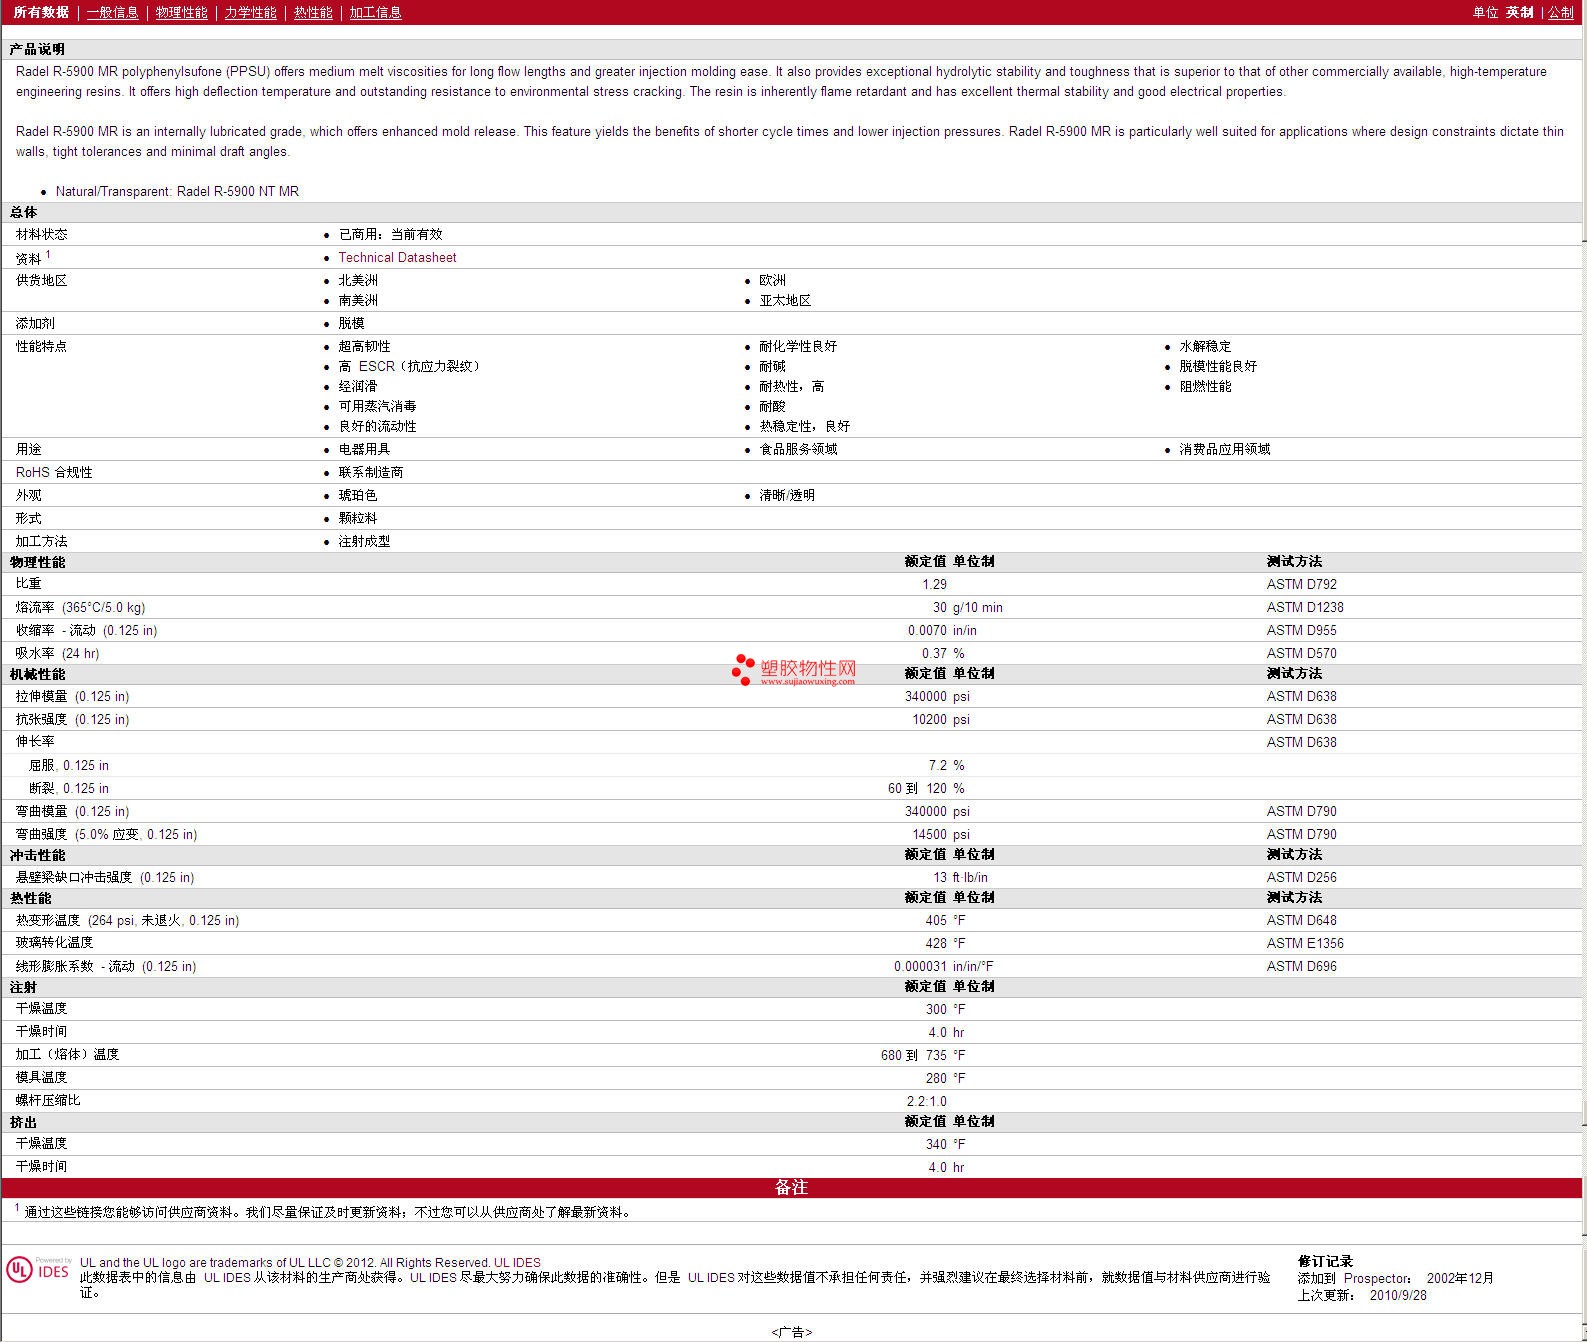Click the <广告> placeholder at page bottom
Screen dimensions: 1587x1342
click(x=791, y=1331)
